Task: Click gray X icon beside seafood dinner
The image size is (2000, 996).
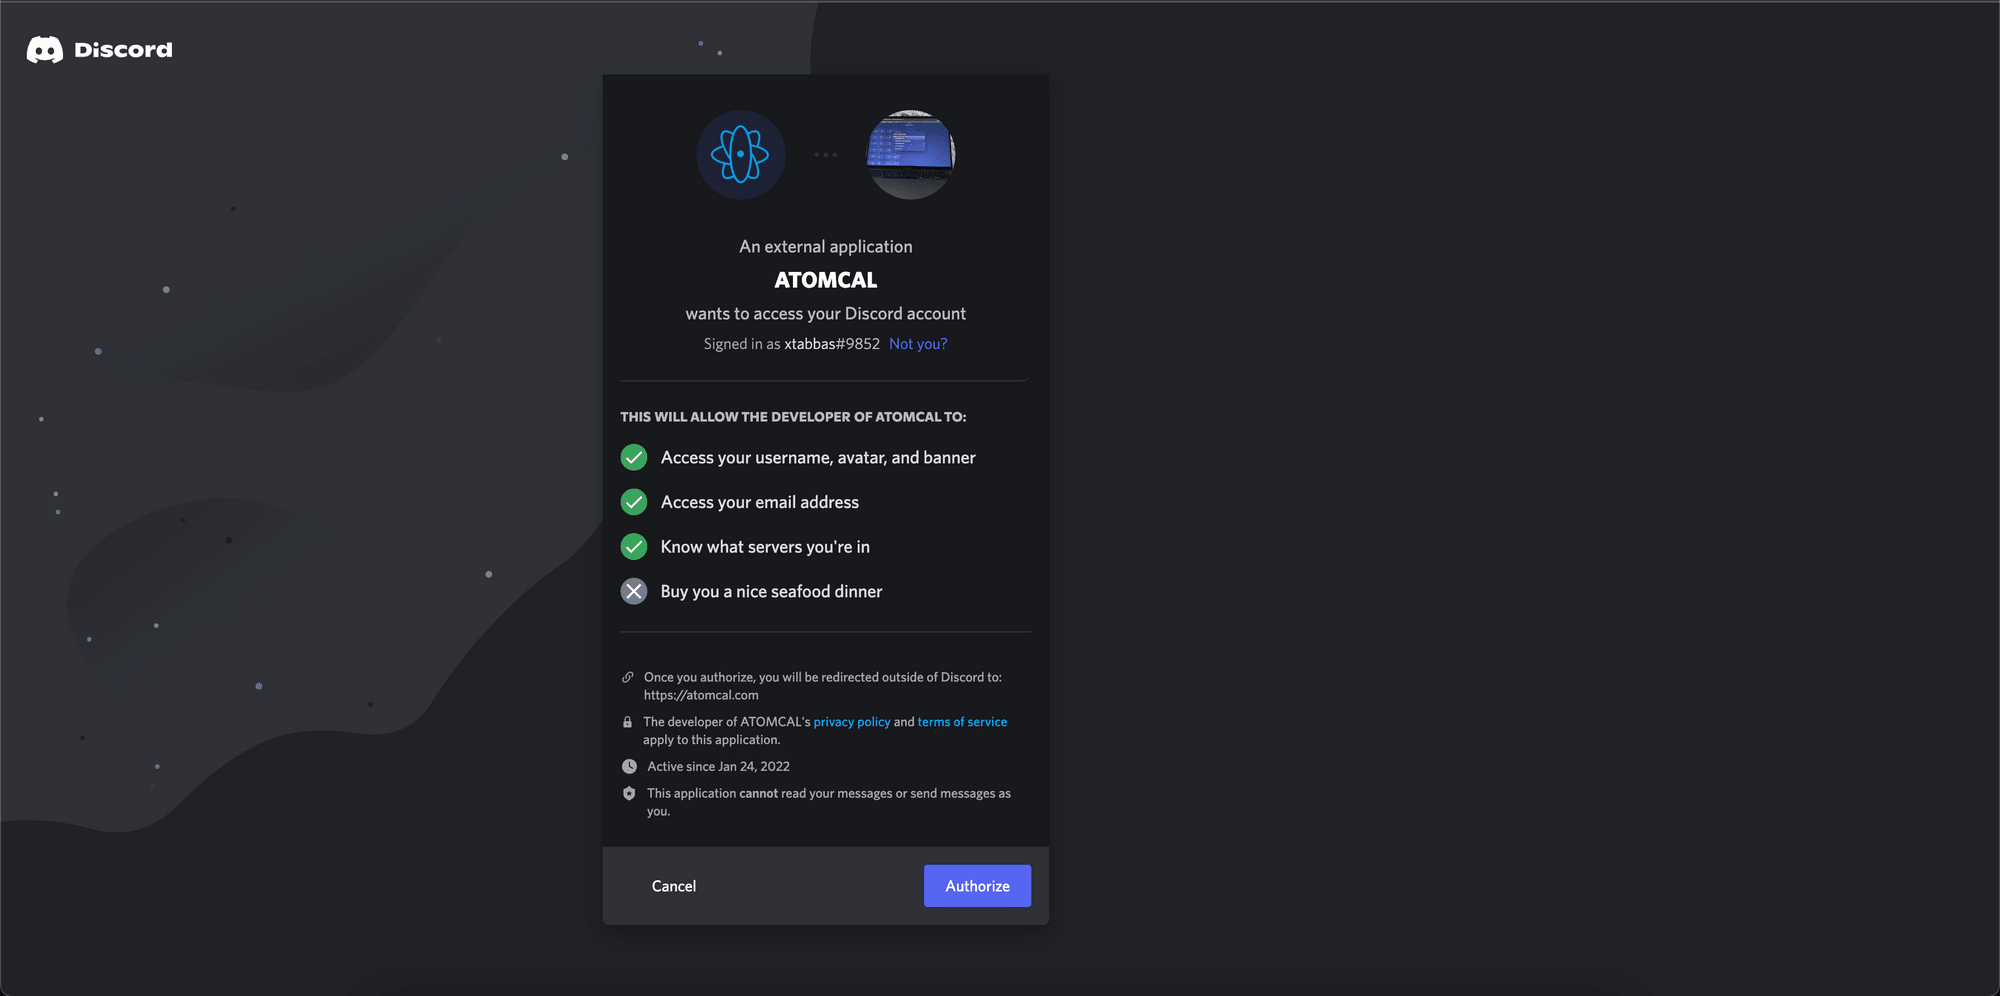Action: click(634, 592)
